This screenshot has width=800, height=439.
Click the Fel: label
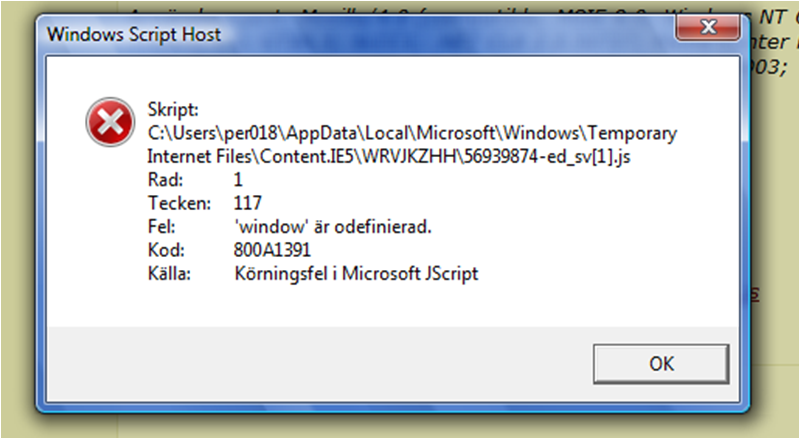161,227
